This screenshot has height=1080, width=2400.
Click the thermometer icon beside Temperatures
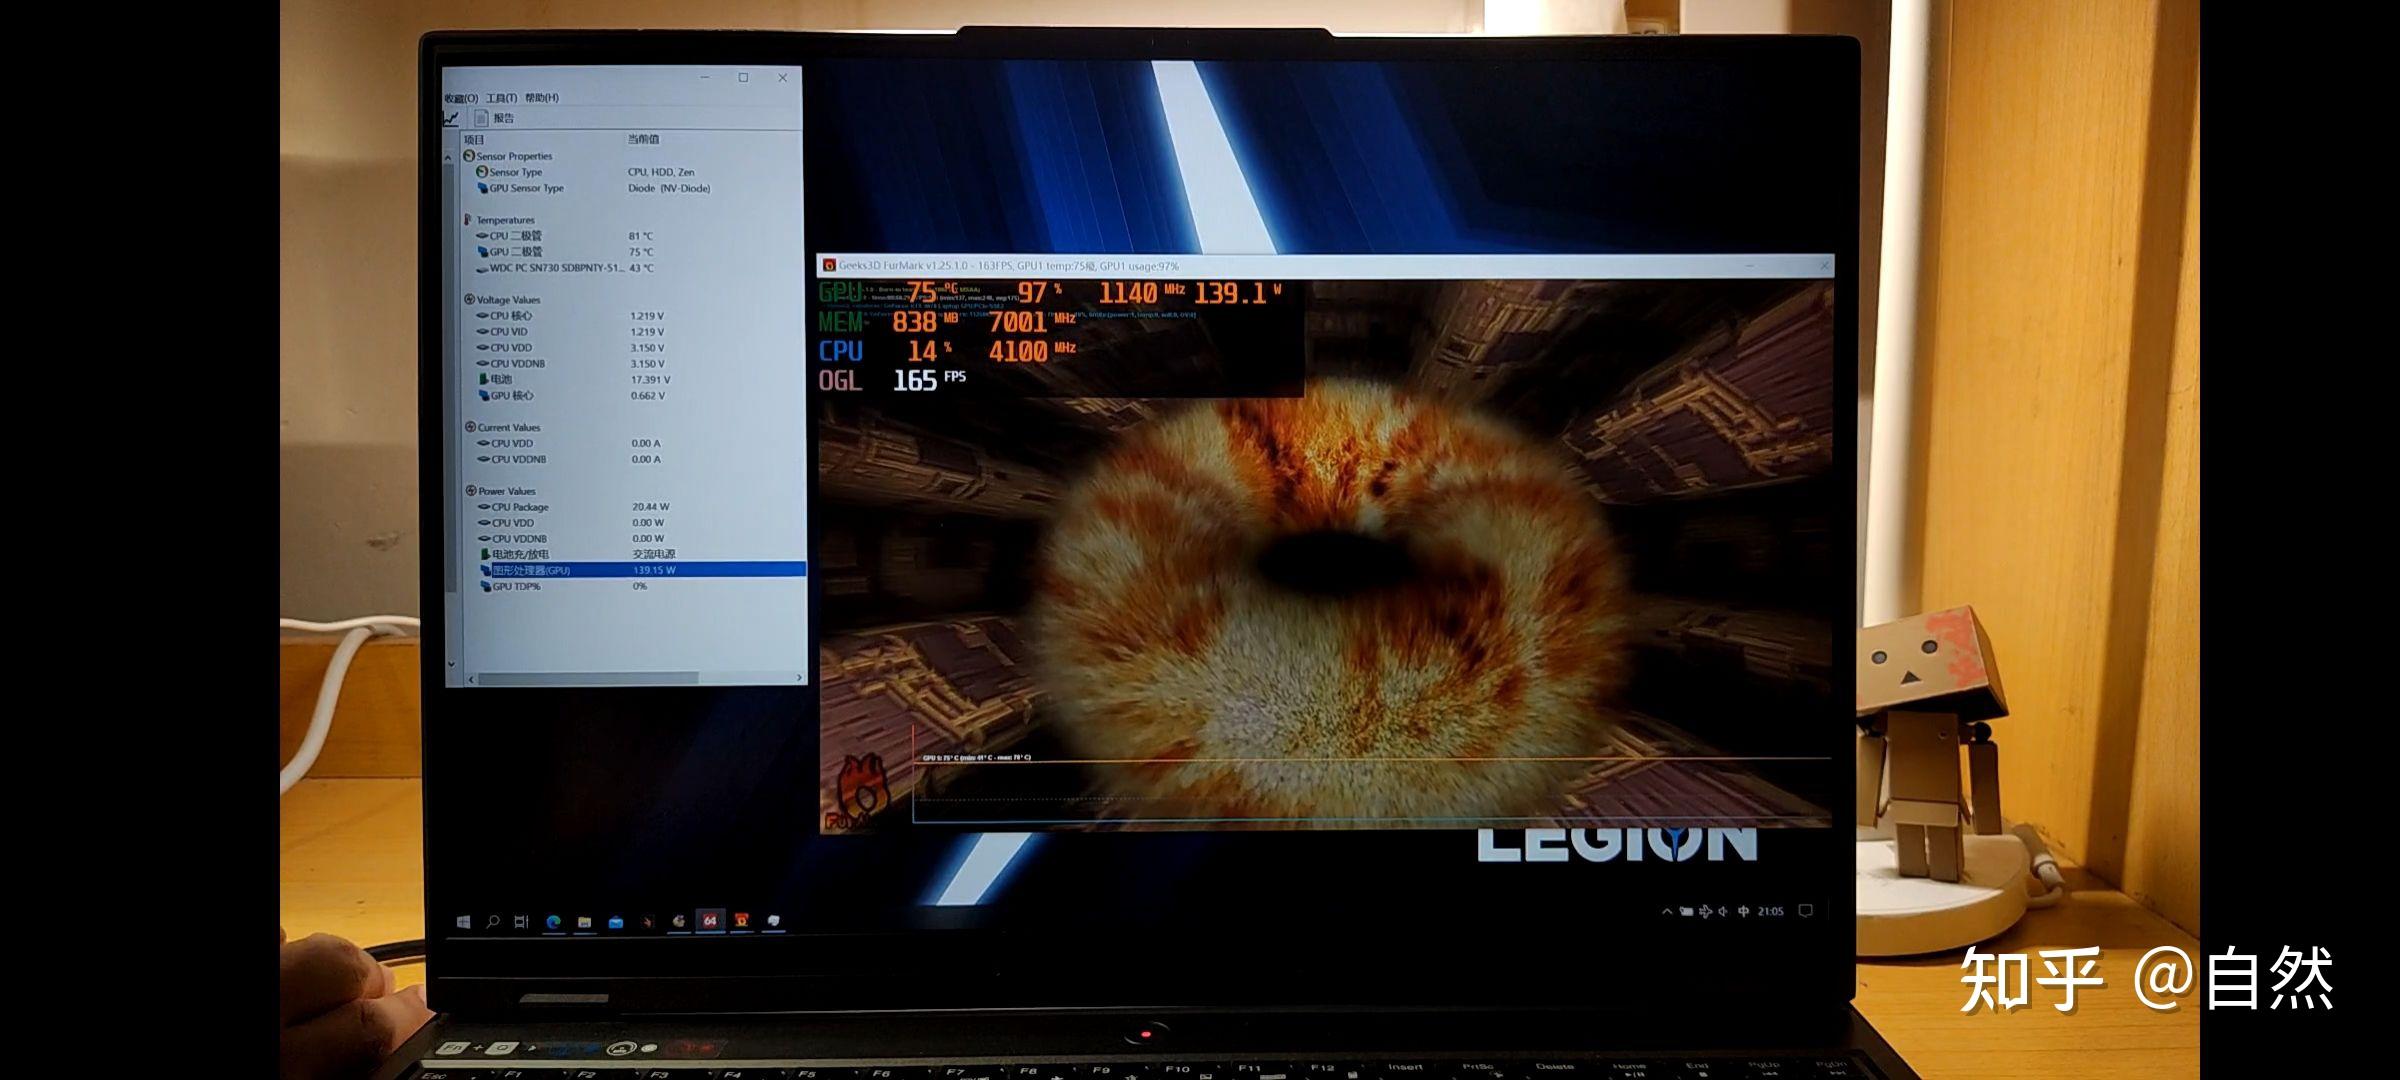pyautogui.click(x=468, y=220)
